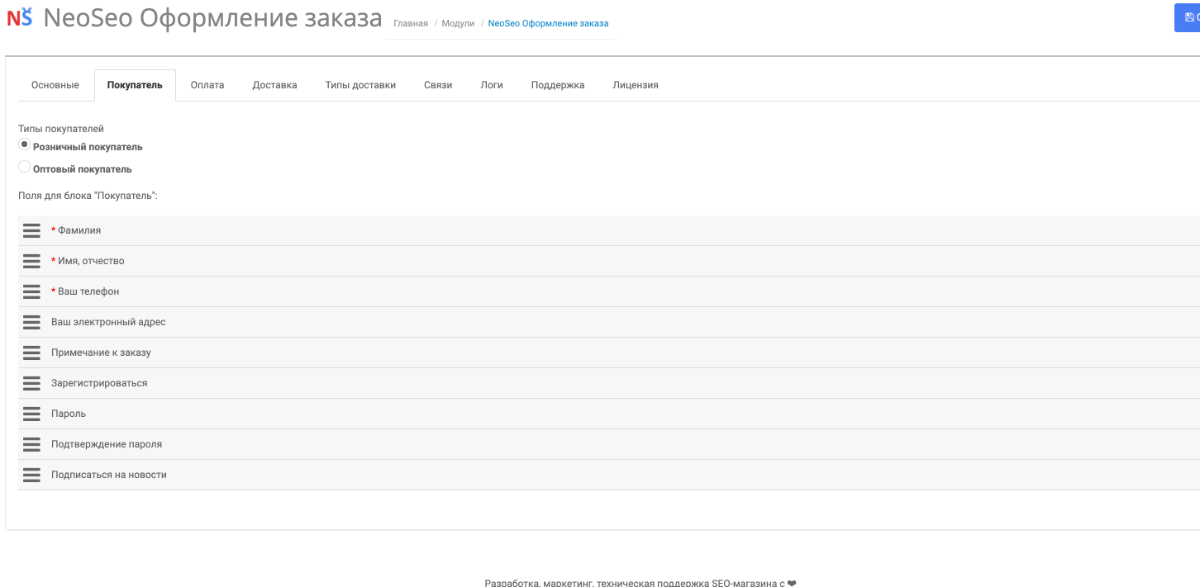Click handle icon for Подтверждение пароля
The image size is (1200, 587).
coord(31,444)
